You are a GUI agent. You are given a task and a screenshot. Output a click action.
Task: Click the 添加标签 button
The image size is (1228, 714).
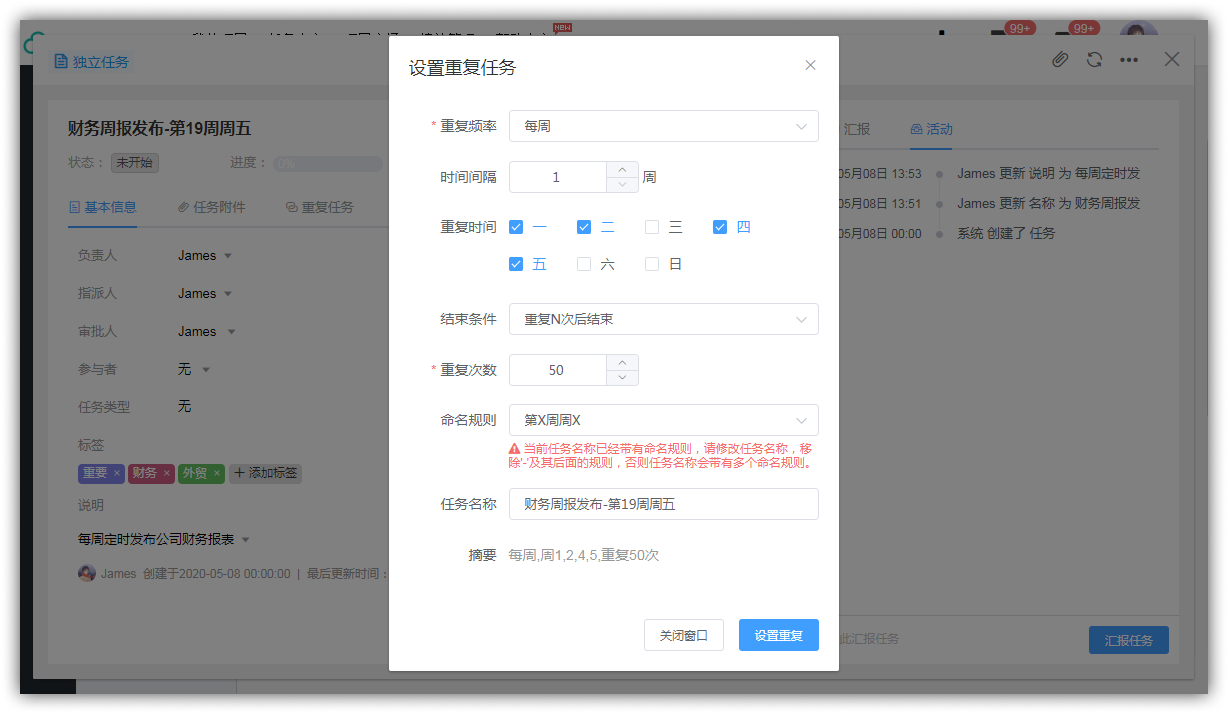[265, 473]
